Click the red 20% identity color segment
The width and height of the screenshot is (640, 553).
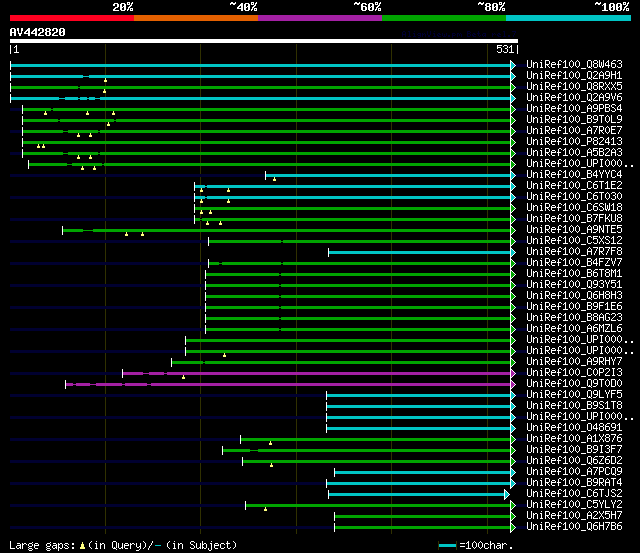[x=72, y=18]
